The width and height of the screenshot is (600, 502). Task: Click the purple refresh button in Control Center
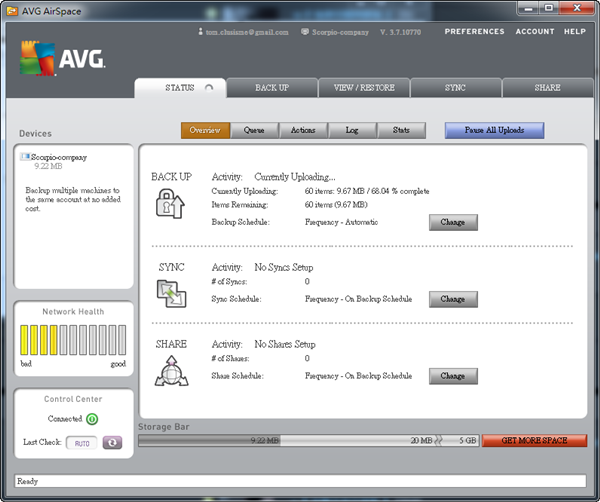[112, 443]
